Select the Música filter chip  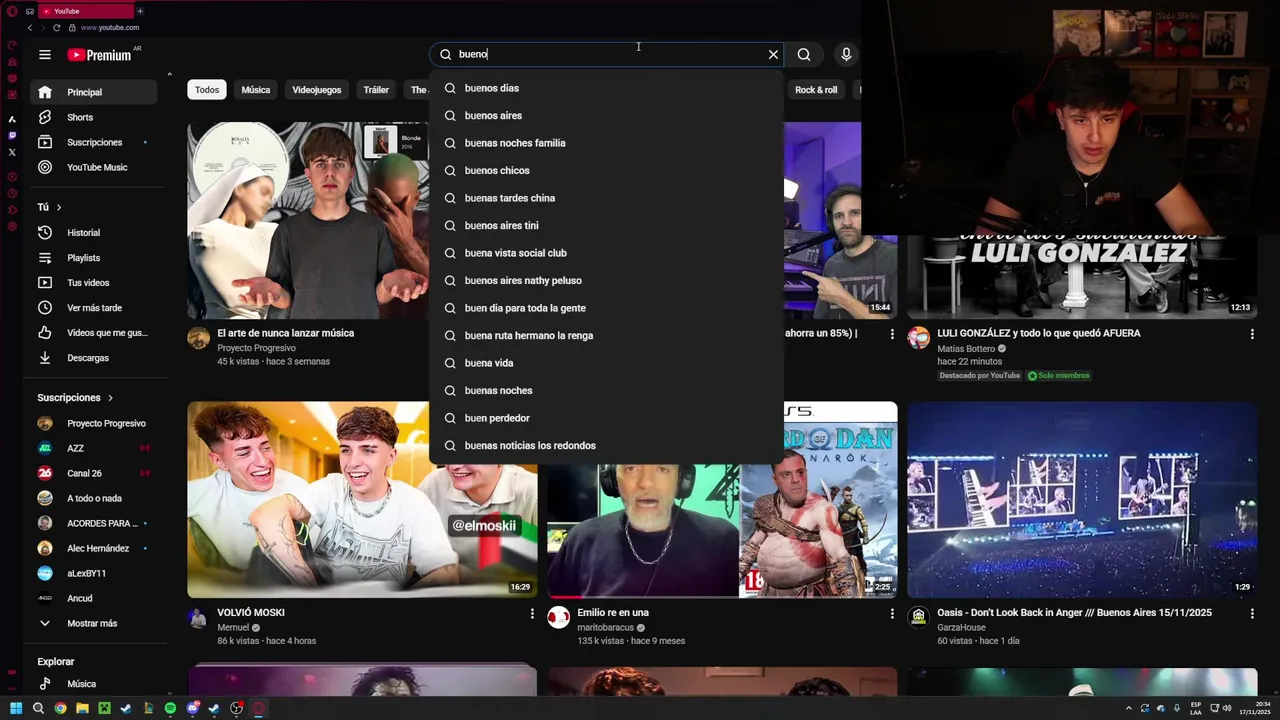point(256,90)
